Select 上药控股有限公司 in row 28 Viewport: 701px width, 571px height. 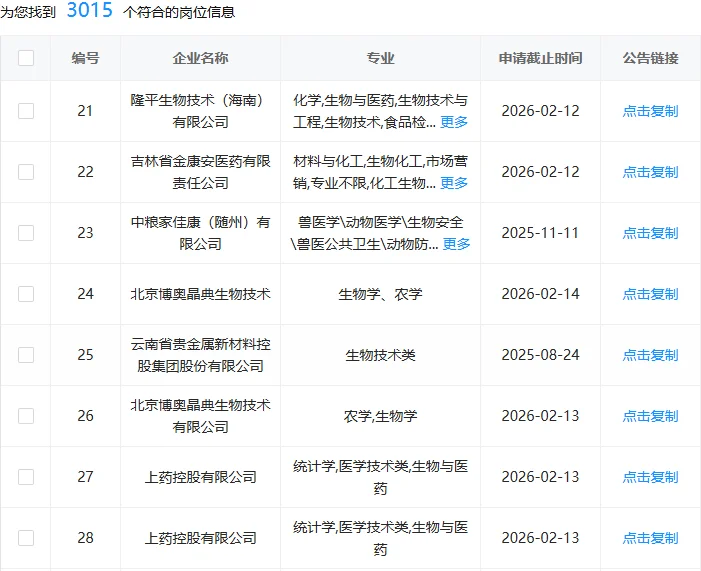pyautogui.click(x=200, y=538)
